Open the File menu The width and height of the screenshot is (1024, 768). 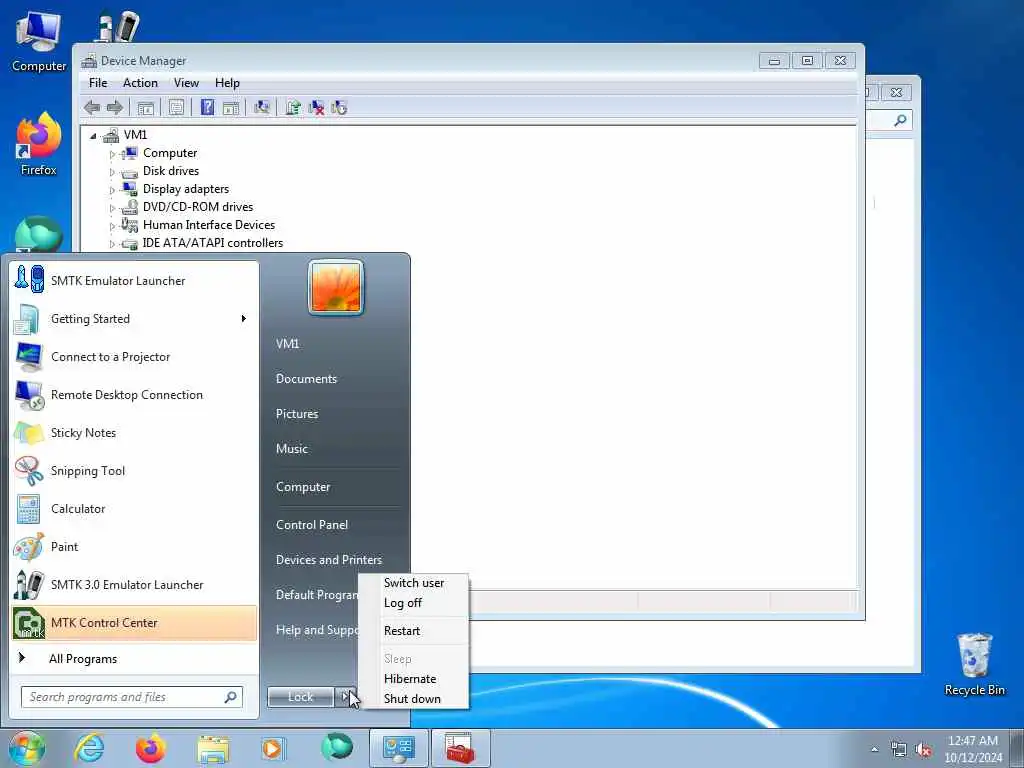coord(98,83)
